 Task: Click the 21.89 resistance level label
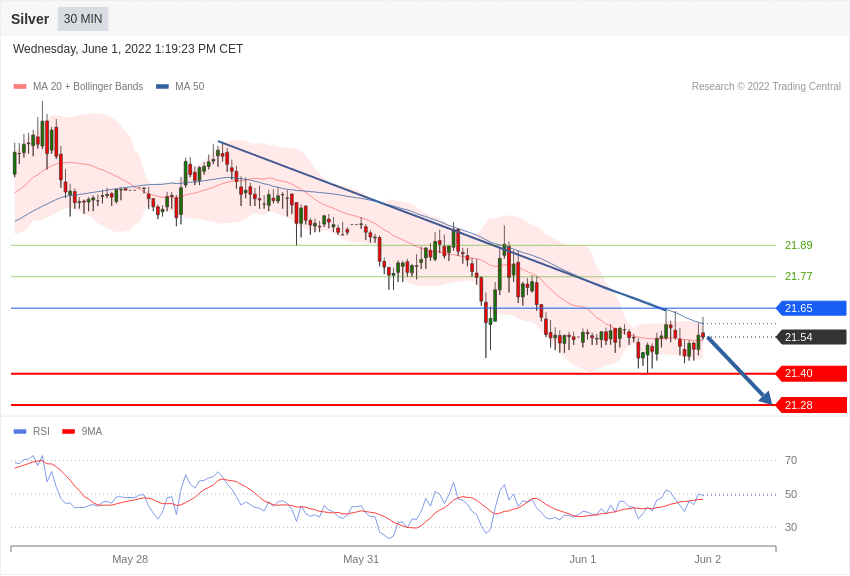(799, 245)
